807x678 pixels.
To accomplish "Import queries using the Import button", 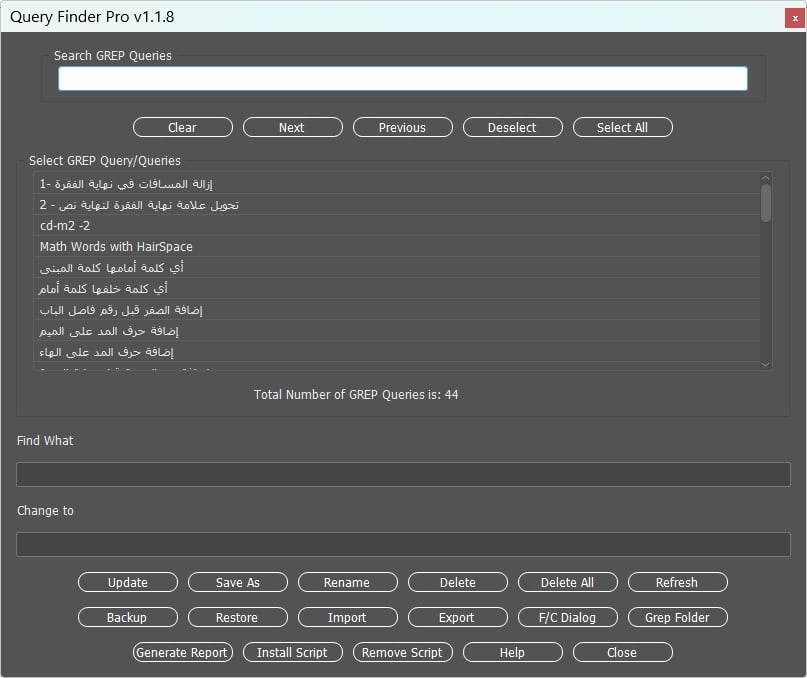I will click(347, 617).
